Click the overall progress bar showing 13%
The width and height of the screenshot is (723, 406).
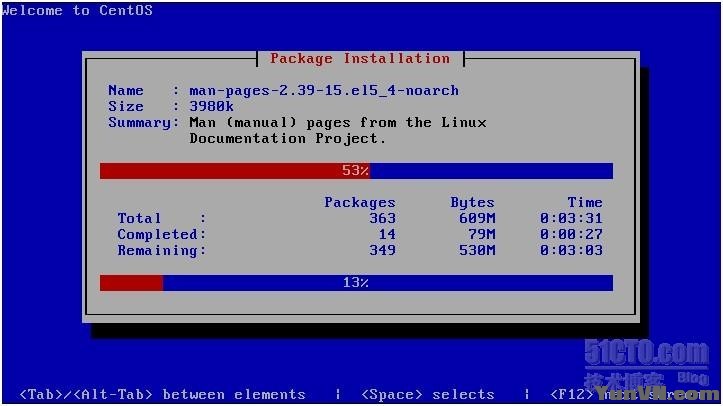point(356,282)
